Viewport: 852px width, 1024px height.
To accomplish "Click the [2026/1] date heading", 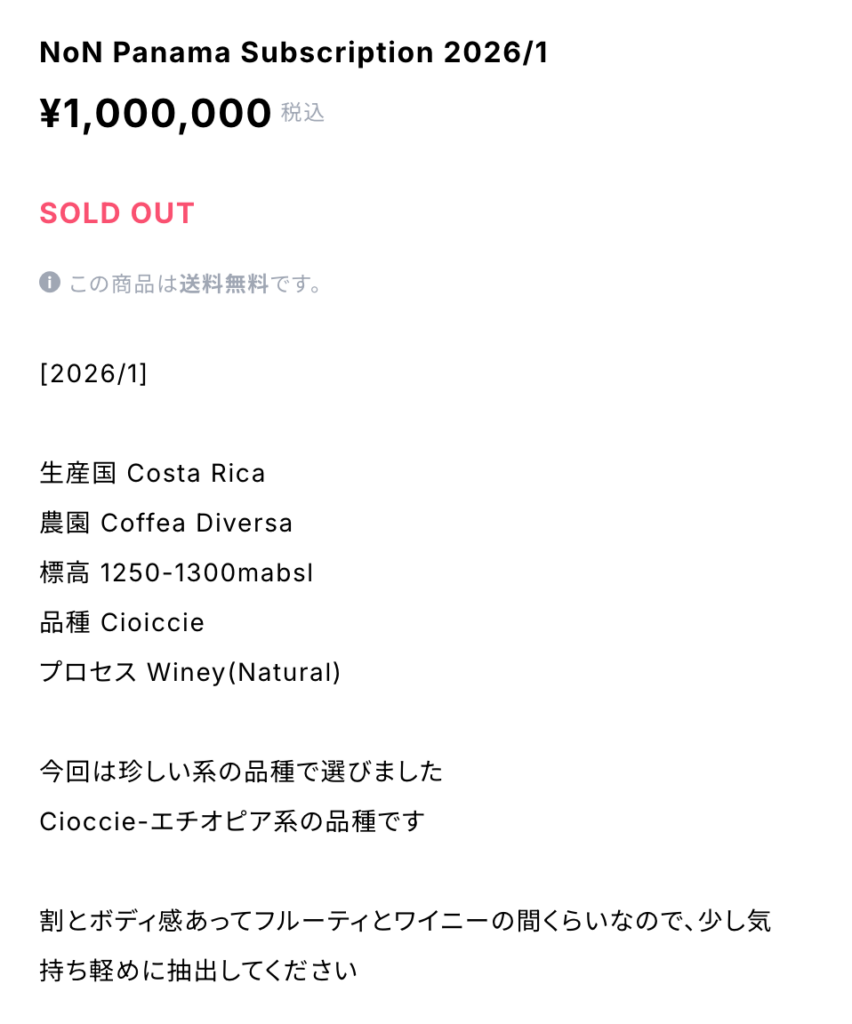I will pyautogui.click(x=93, y=373).
